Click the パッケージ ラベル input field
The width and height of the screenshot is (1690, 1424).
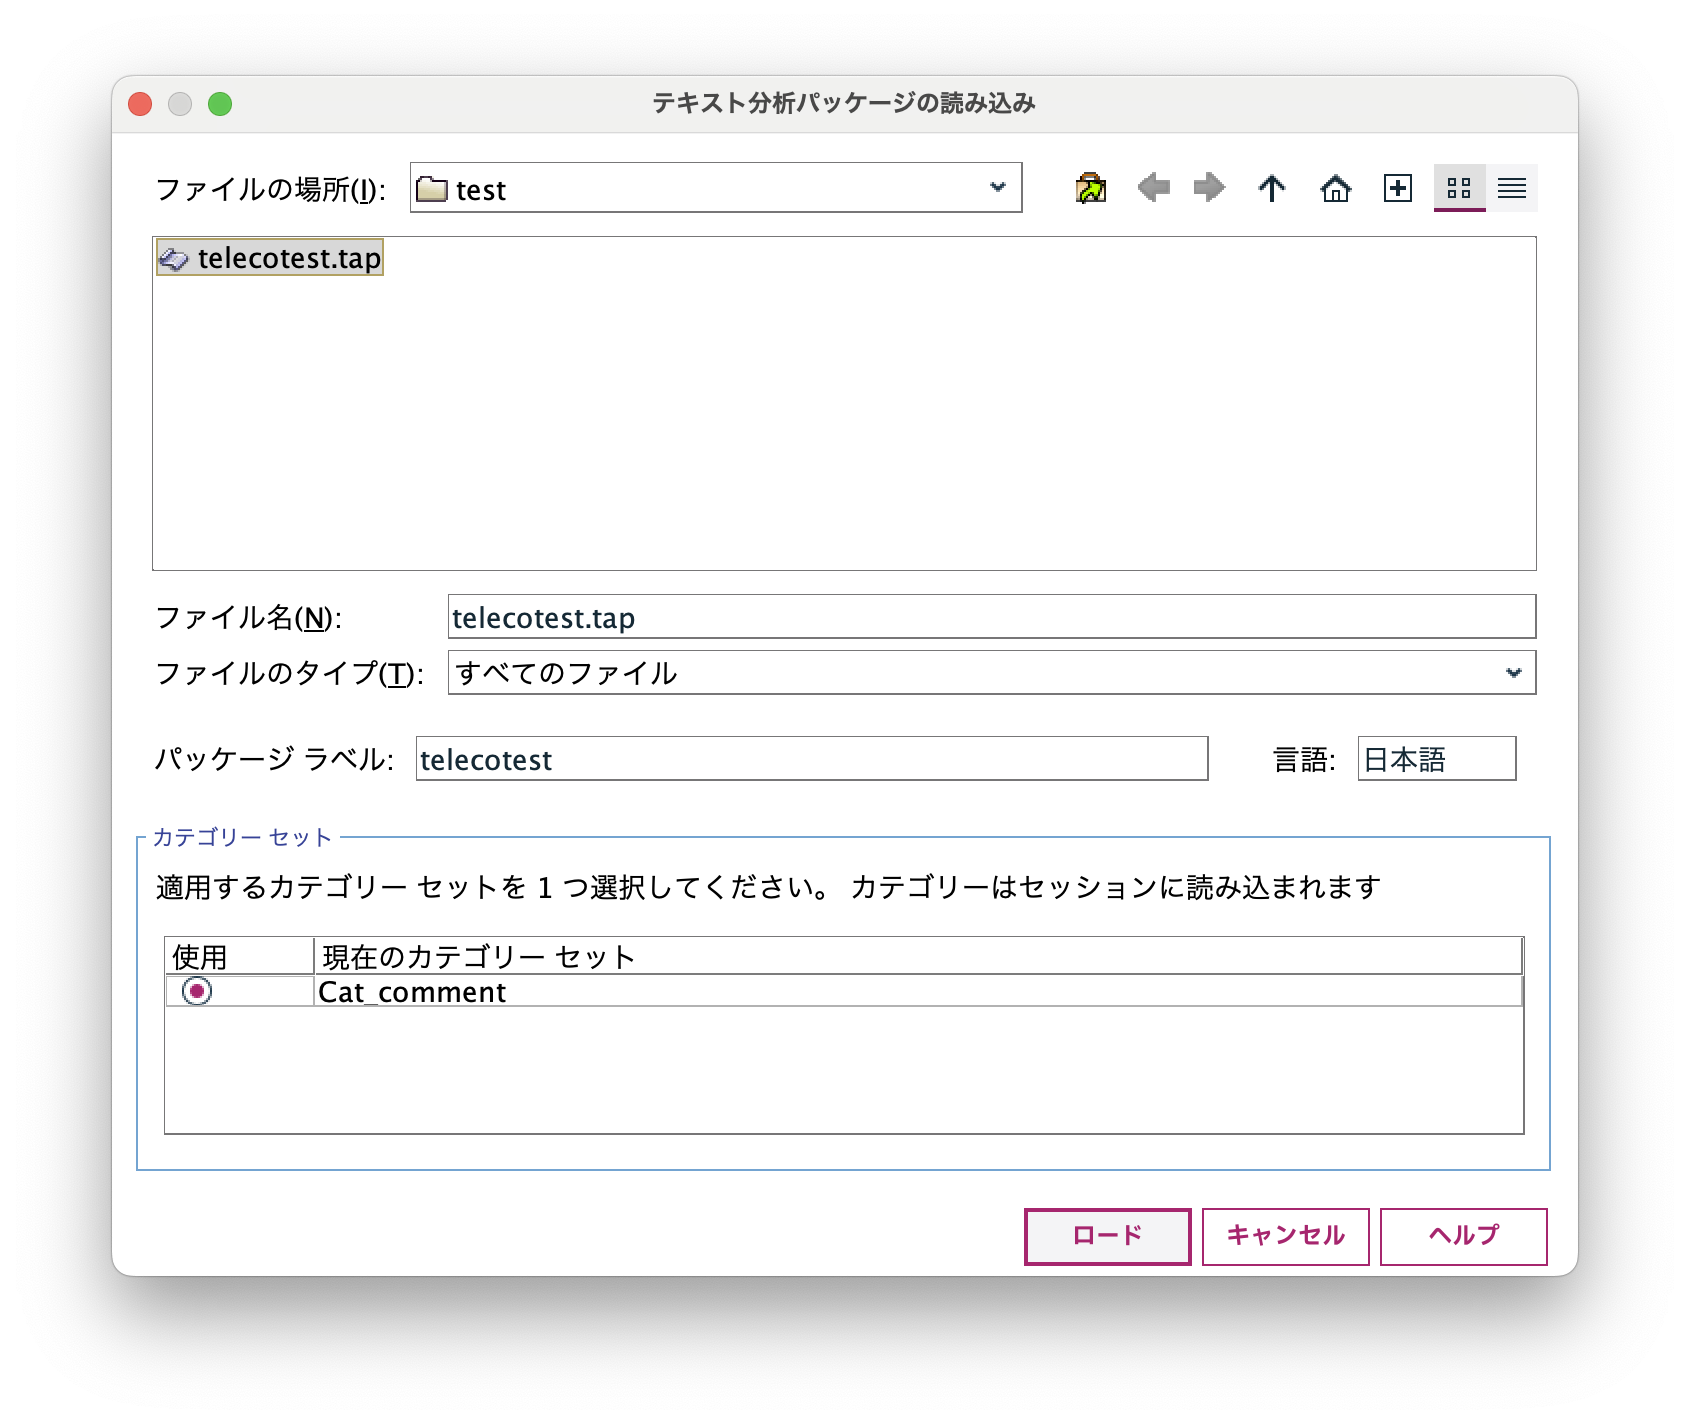pos(810,760)
